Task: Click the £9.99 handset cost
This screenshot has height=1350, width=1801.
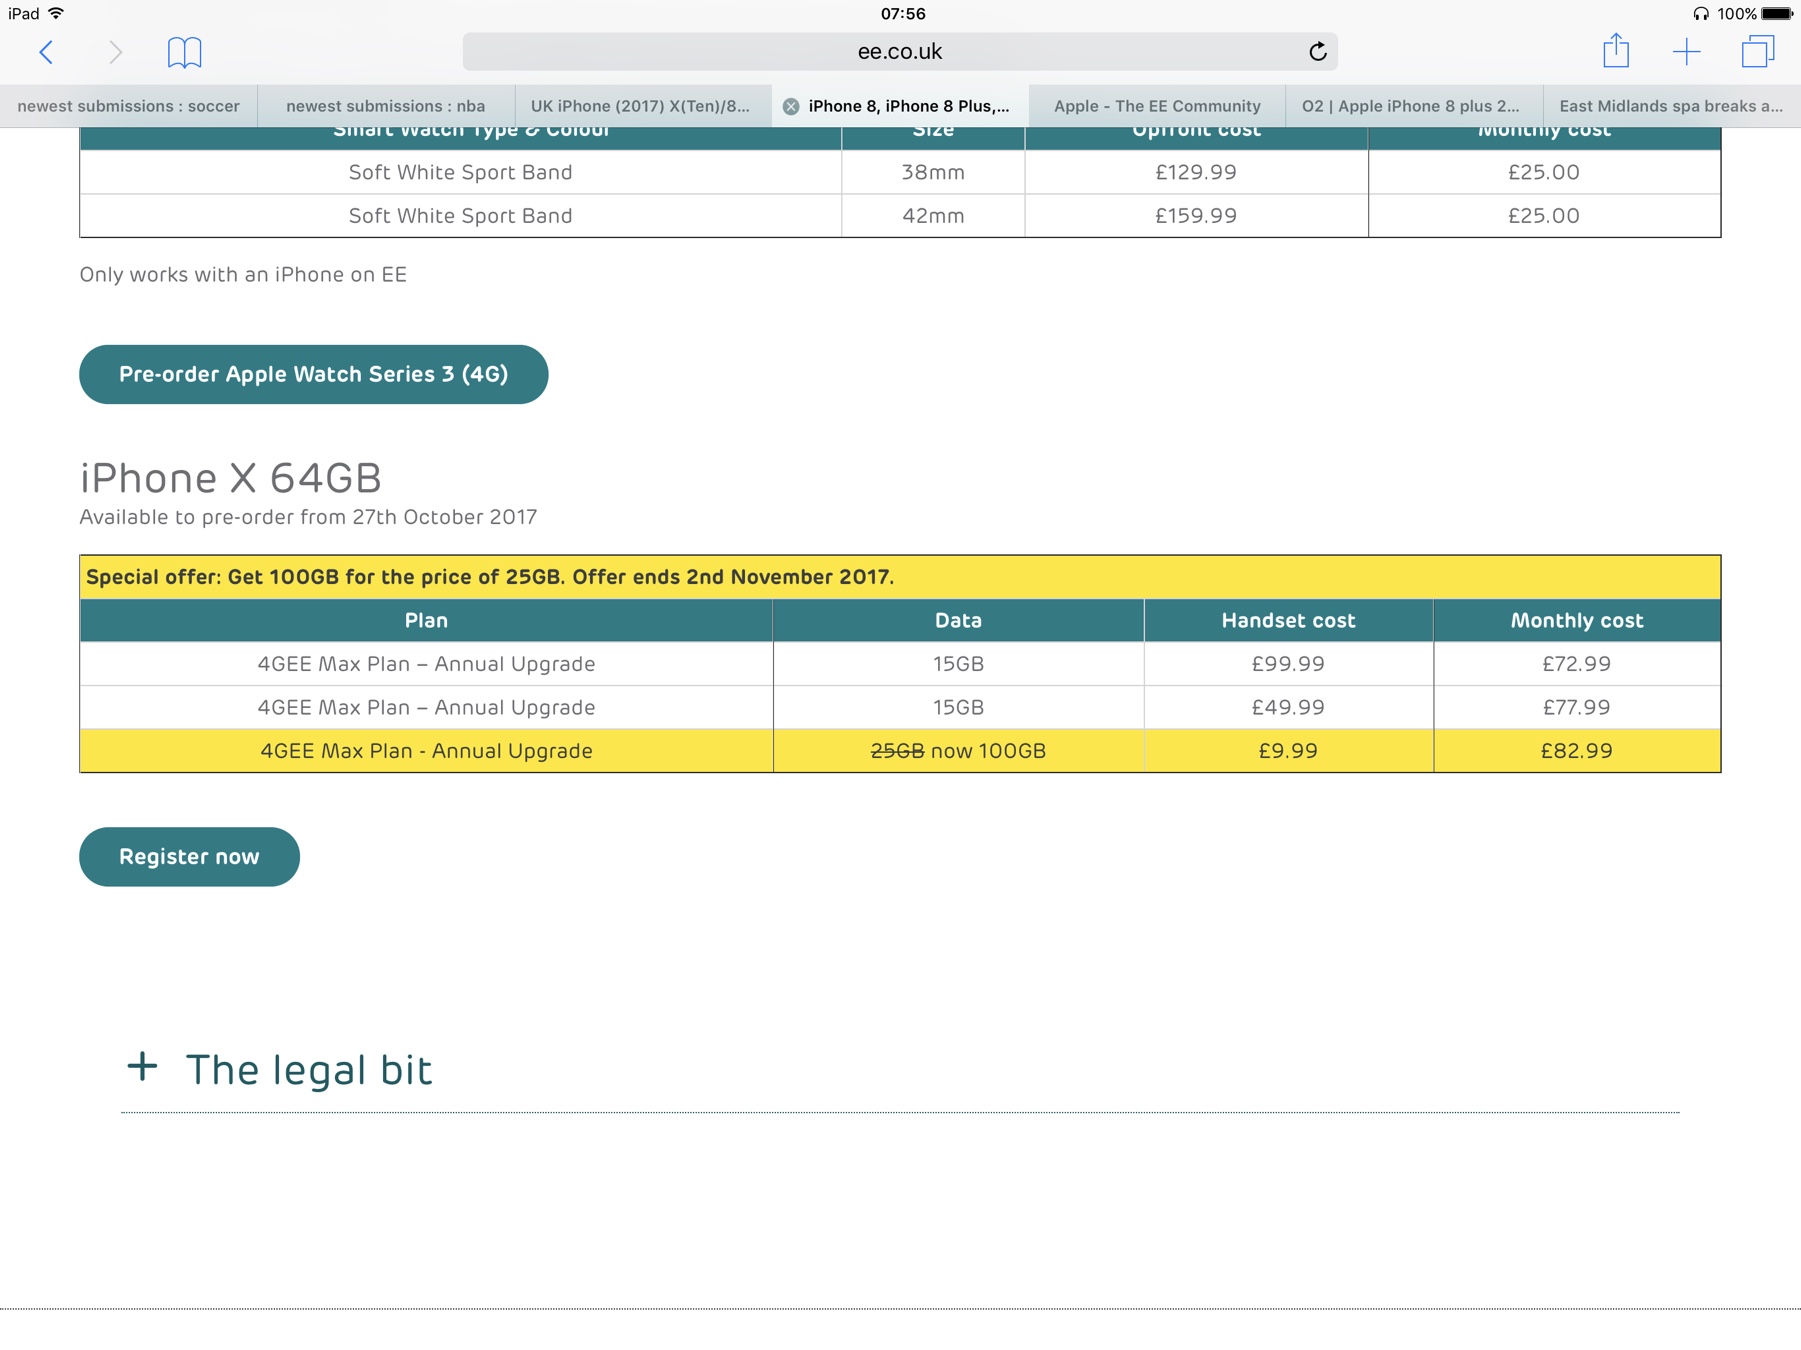Action: coord(1288,751)
